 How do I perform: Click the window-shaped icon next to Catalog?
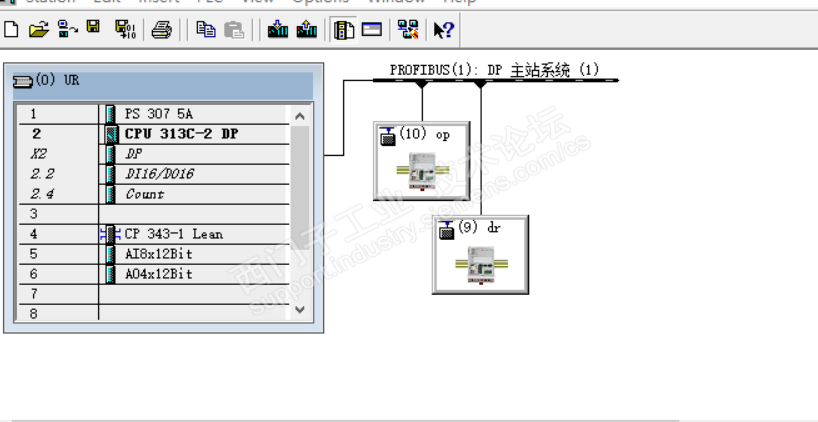pyautogui.click(x=371, y=29)
